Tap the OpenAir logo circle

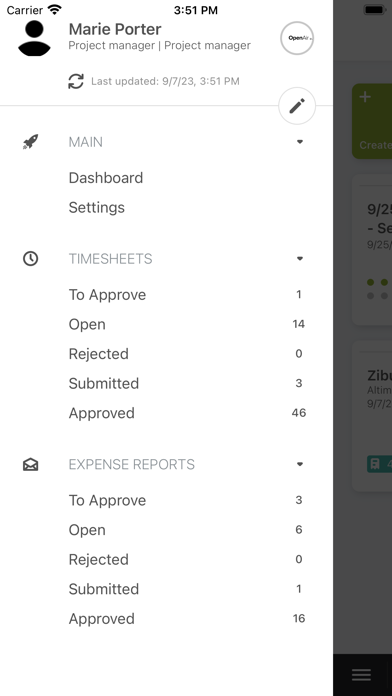(x=297, y=38)
